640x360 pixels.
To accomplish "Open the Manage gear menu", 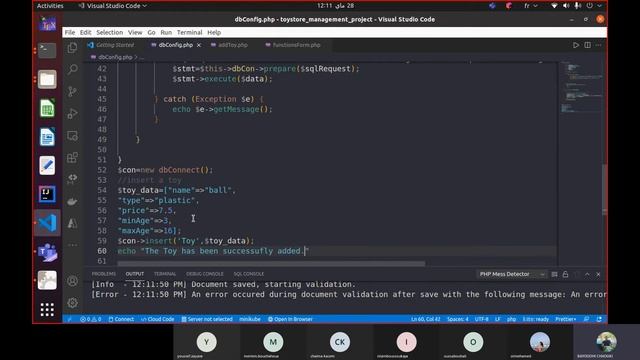I will point(73,302).
